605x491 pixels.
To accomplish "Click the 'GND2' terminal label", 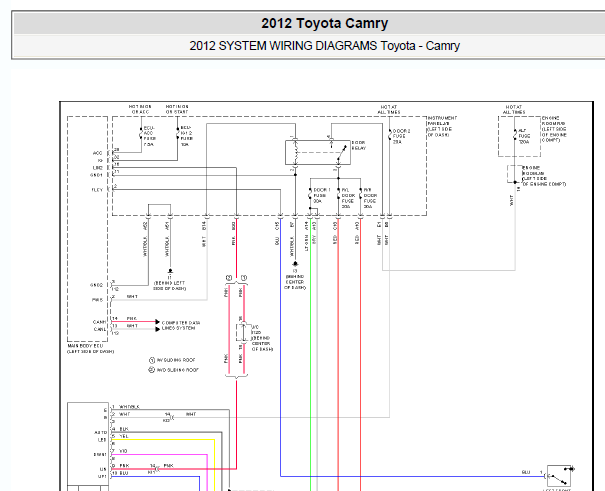I will coord(96,285).
